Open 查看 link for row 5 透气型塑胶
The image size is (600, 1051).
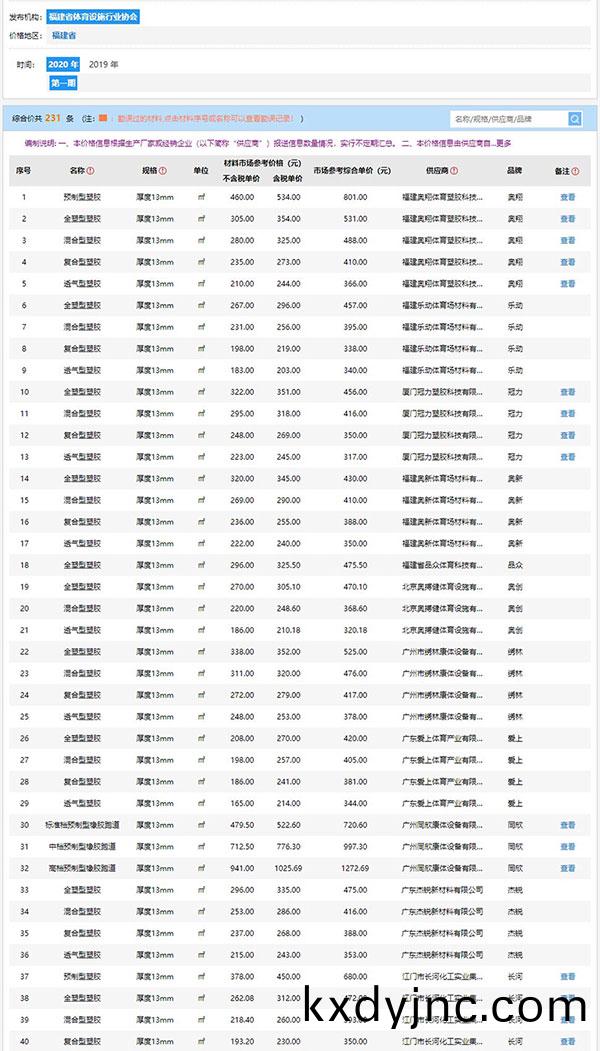click(567, 284)
